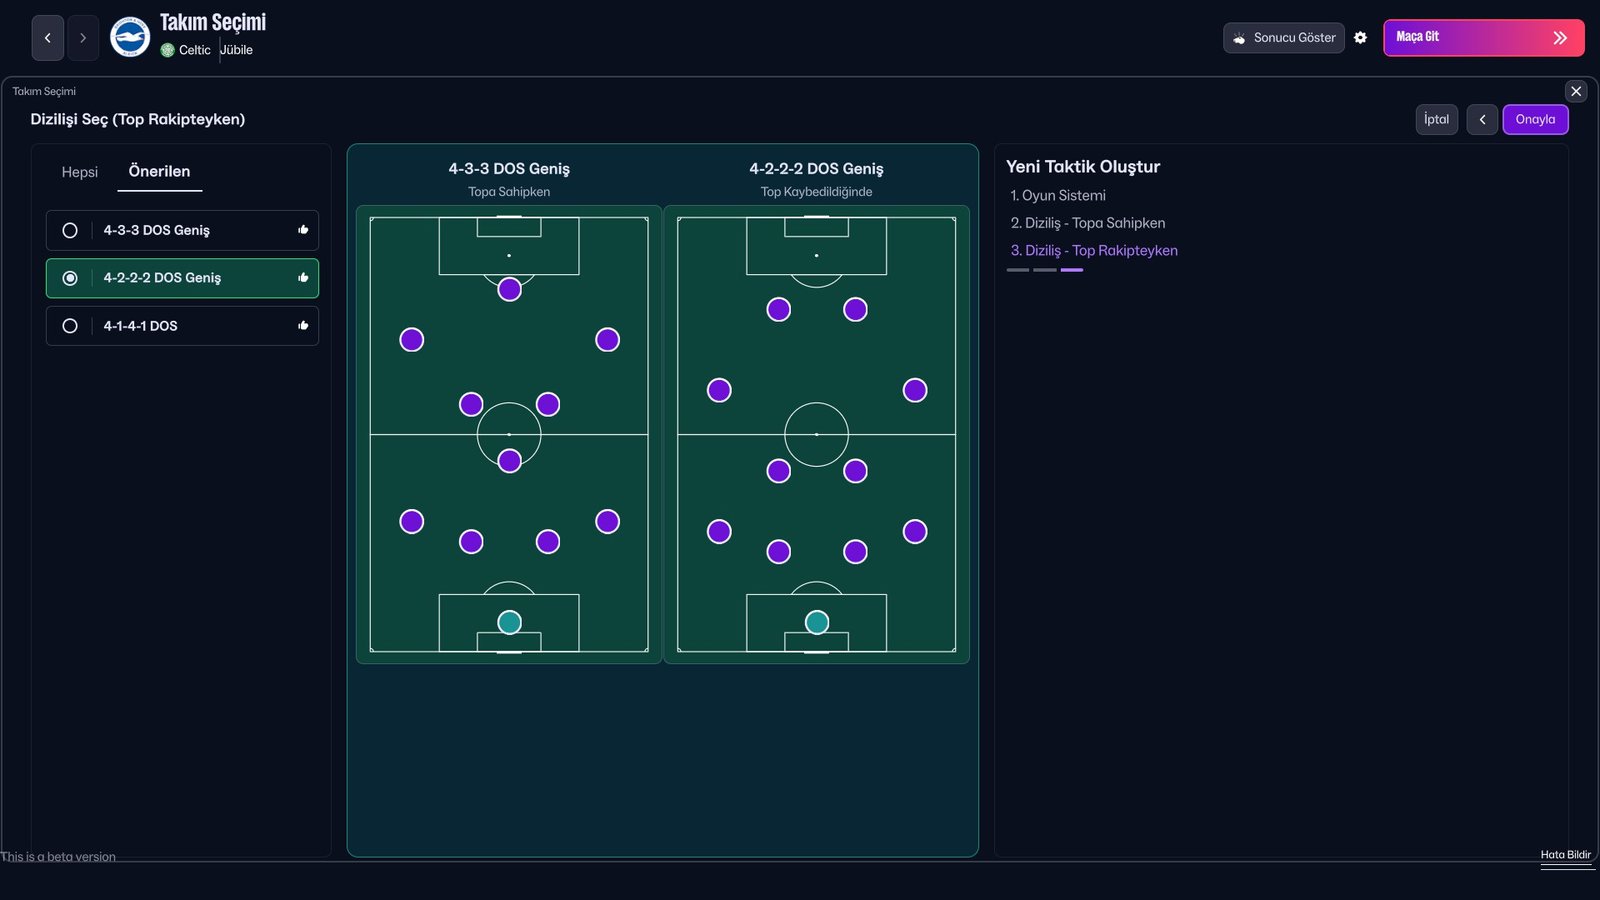Select the 4-3-3 DOS Geniş radio button
Screen dimensions: 1600x900
(x=69, y=229)
